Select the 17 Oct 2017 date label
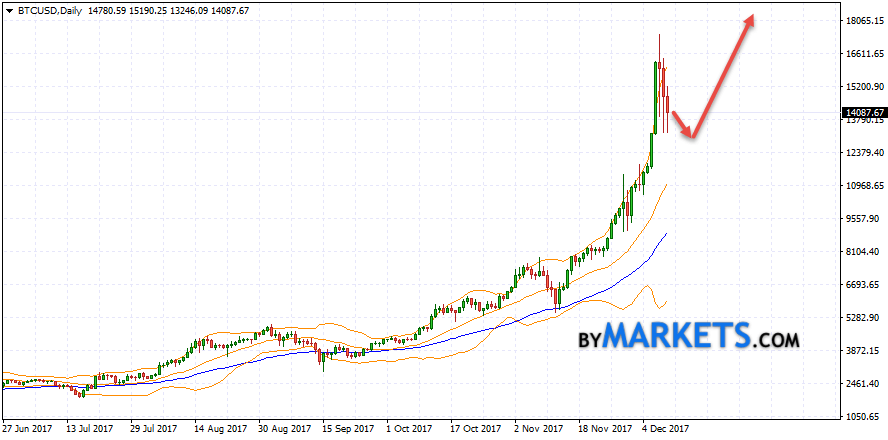The height and width of the screenshot is (440, 888). click(475, 428)
